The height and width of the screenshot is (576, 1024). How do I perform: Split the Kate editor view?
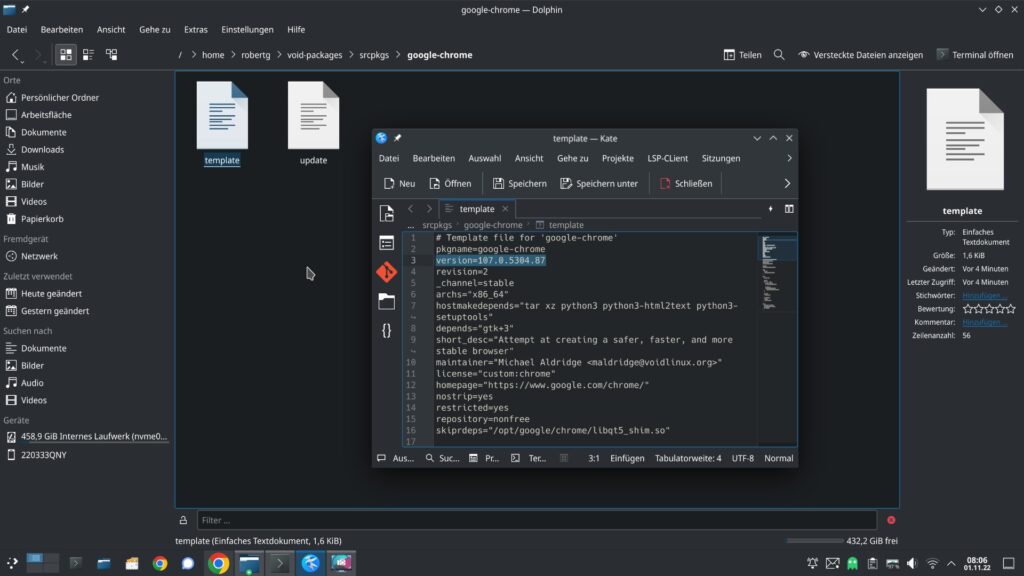click(789, 209)
